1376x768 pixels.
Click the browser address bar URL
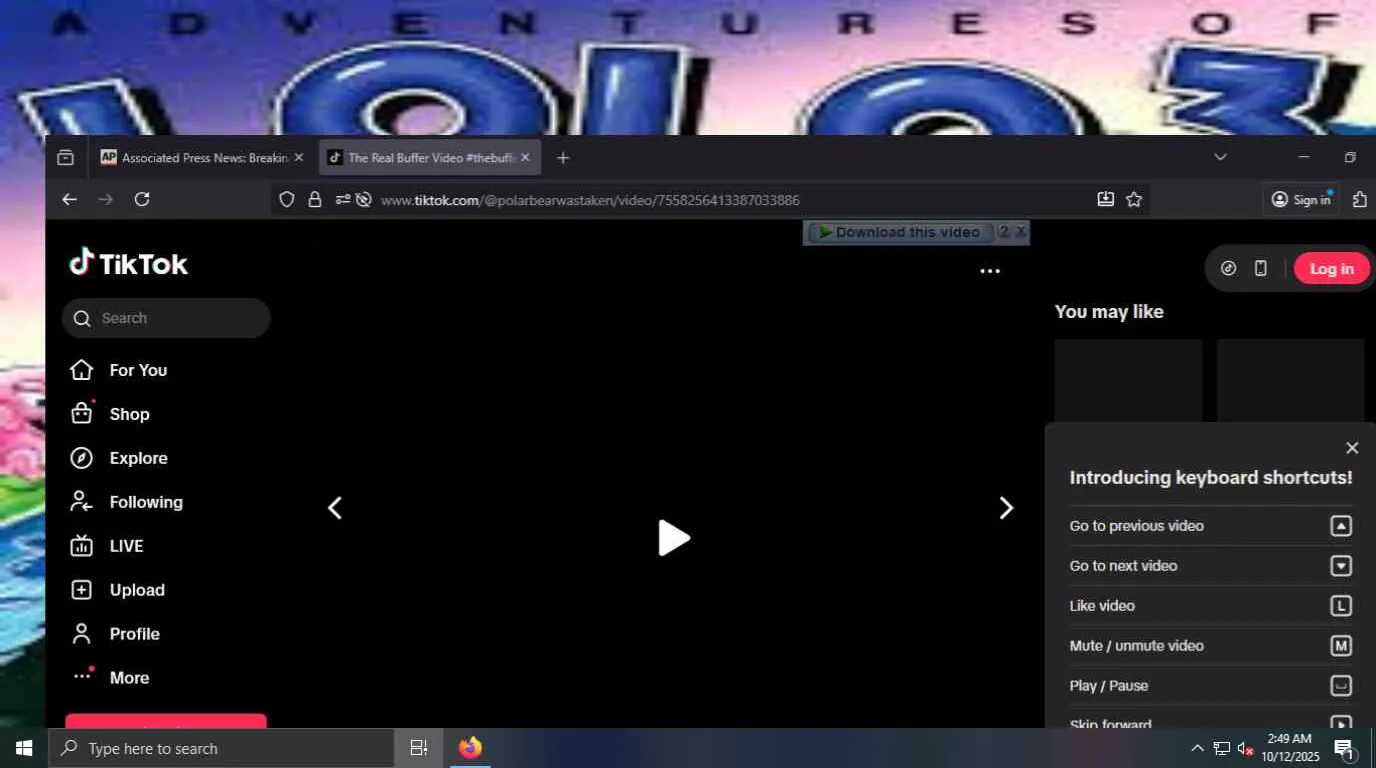[590, 200]
